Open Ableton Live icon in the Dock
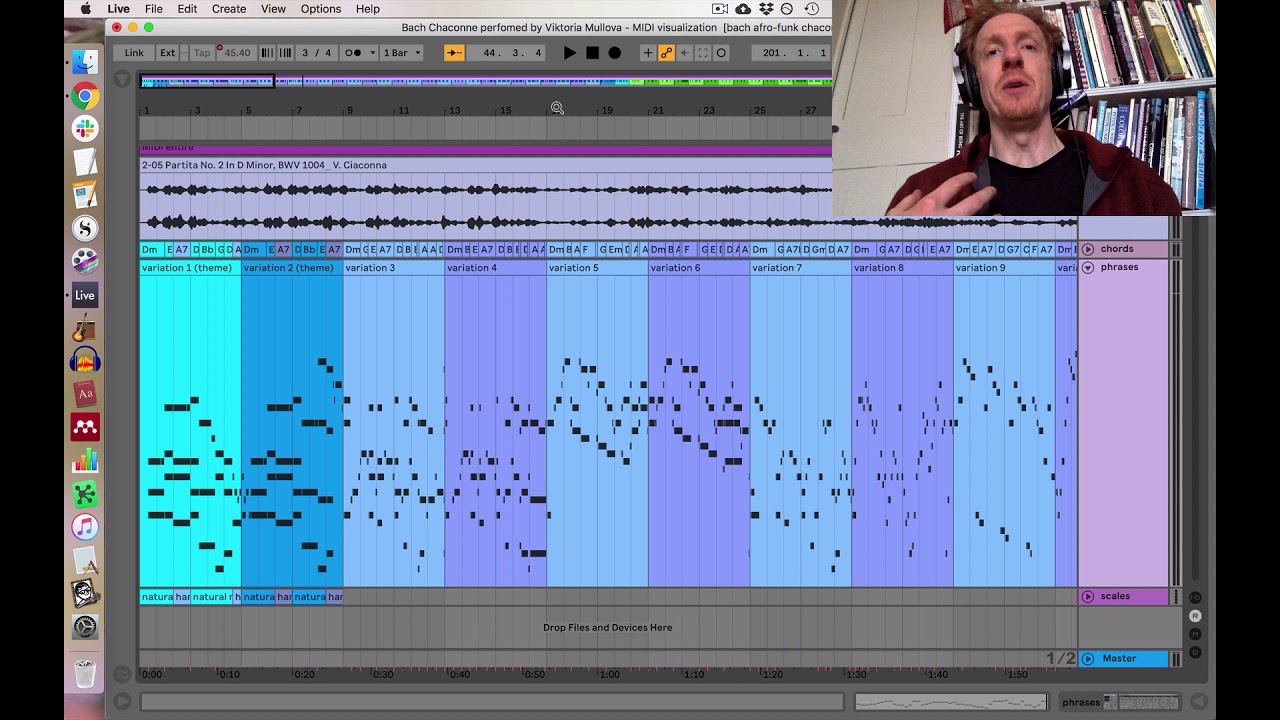The width and height of the screenshot is (1280, 720). [85, 295]
